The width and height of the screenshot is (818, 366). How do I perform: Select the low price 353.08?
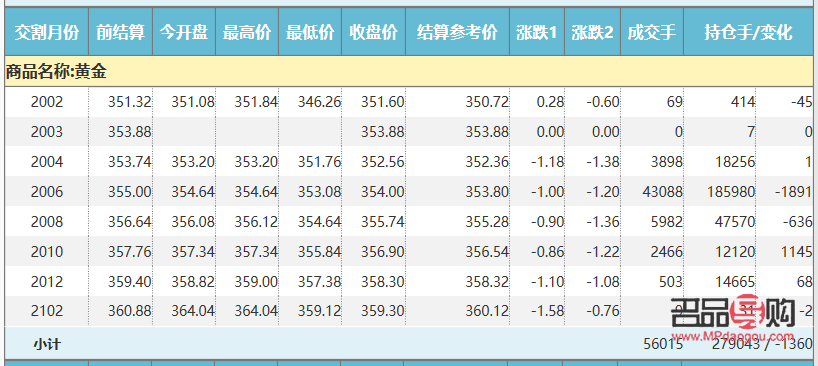(320, 192)
